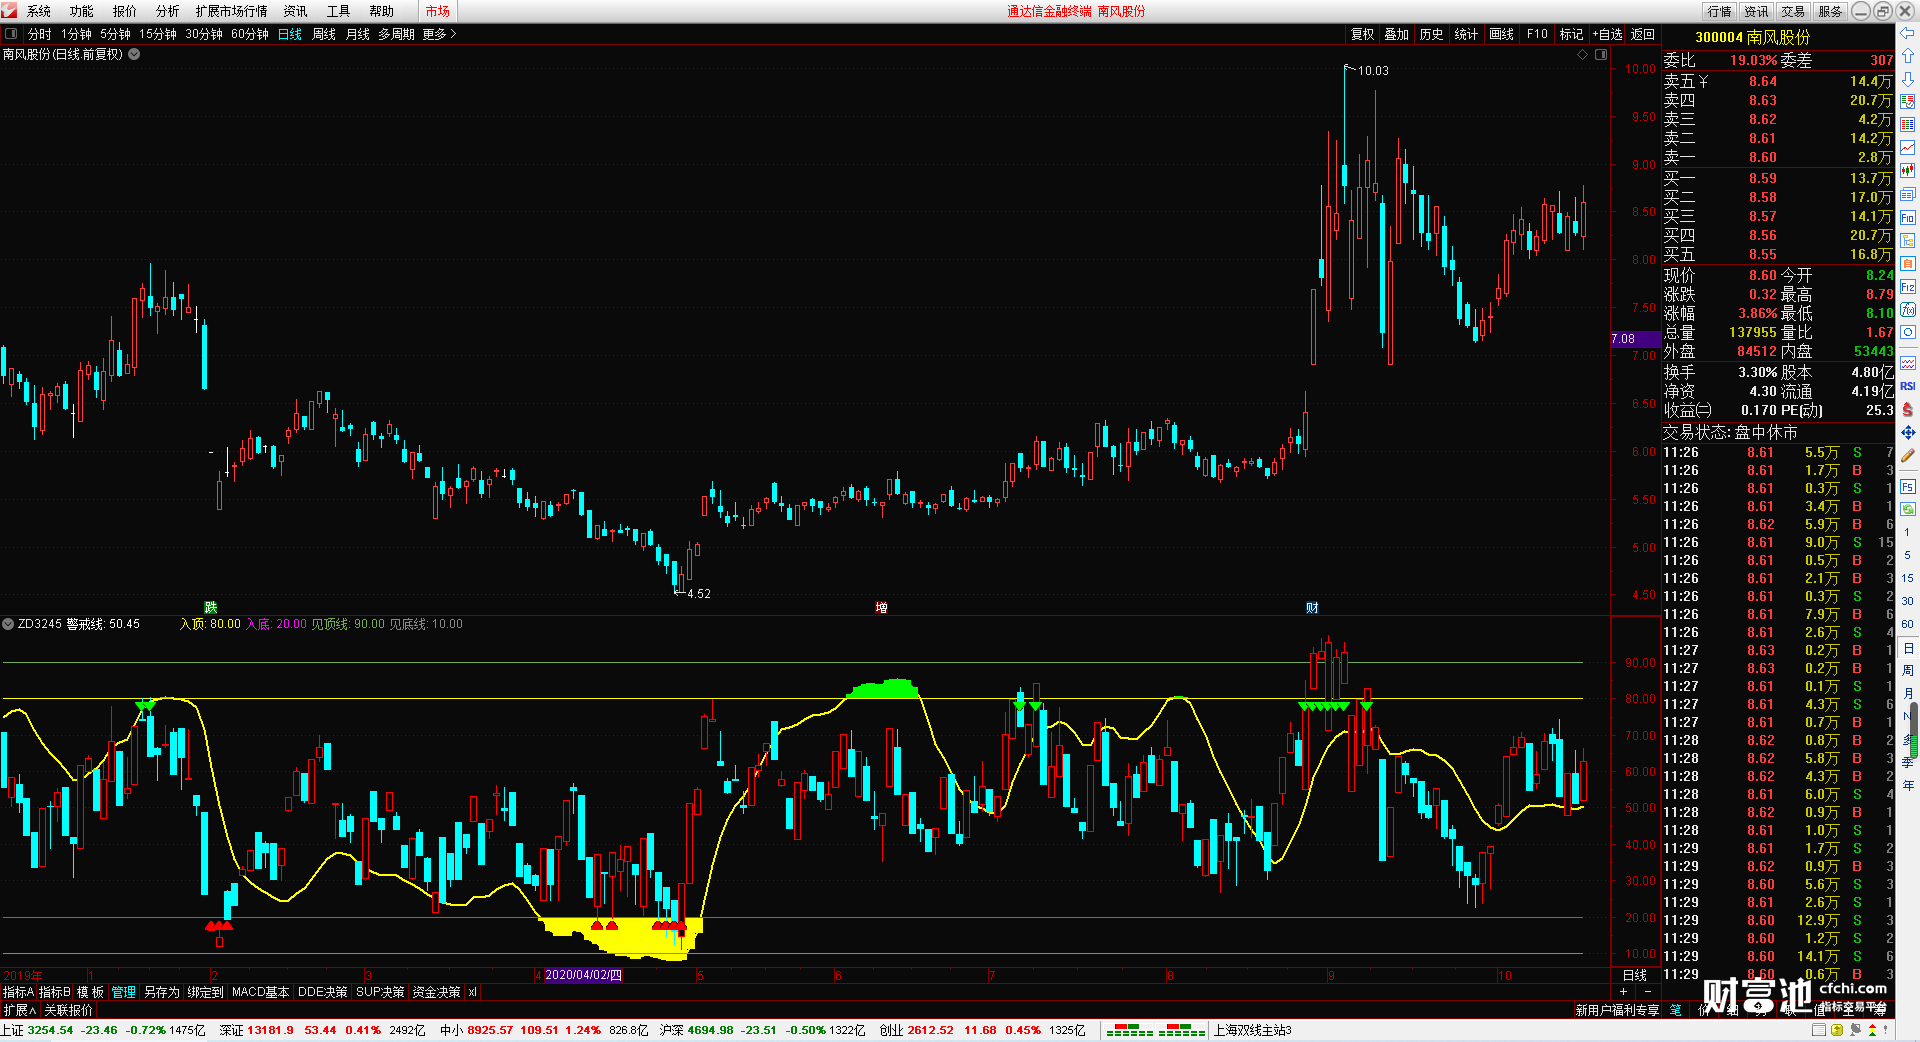
Task: Open the quote list report icon
Action: 1908,102
